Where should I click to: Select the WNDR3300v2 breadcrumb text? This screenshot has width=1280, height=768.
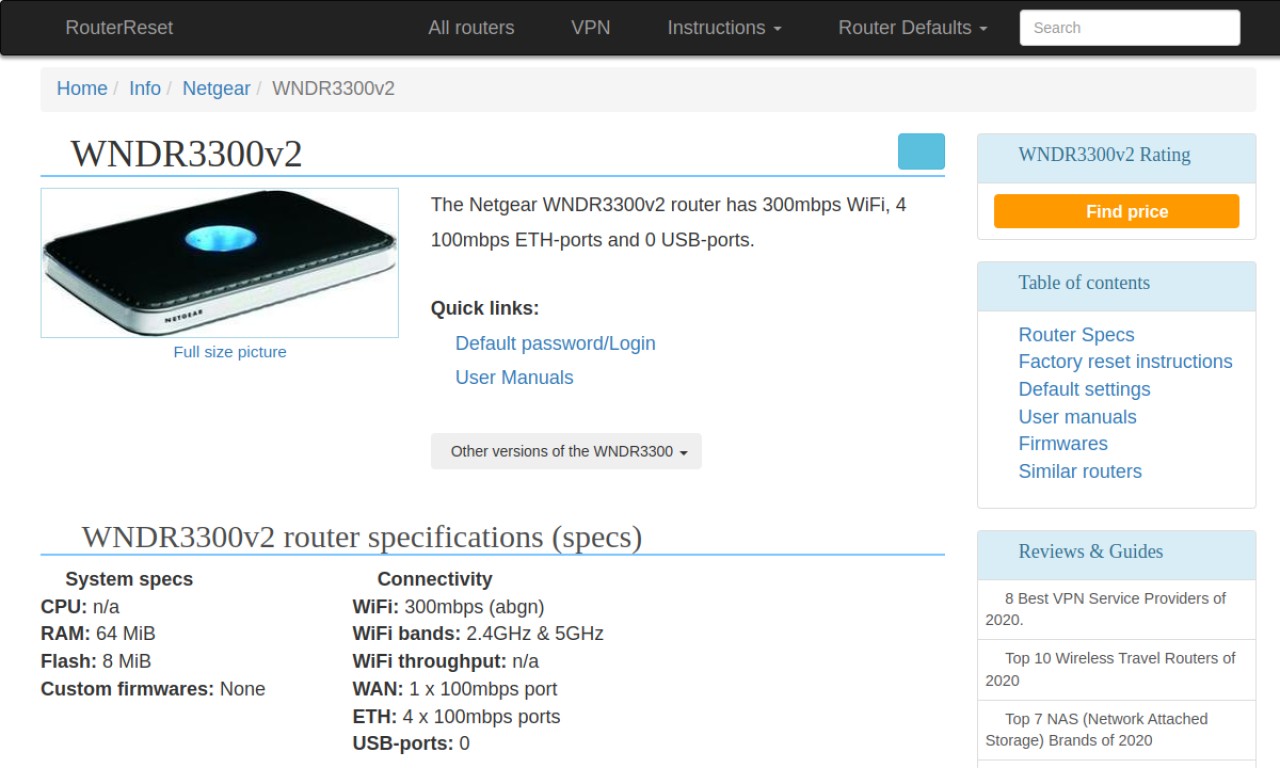(333, 88)
